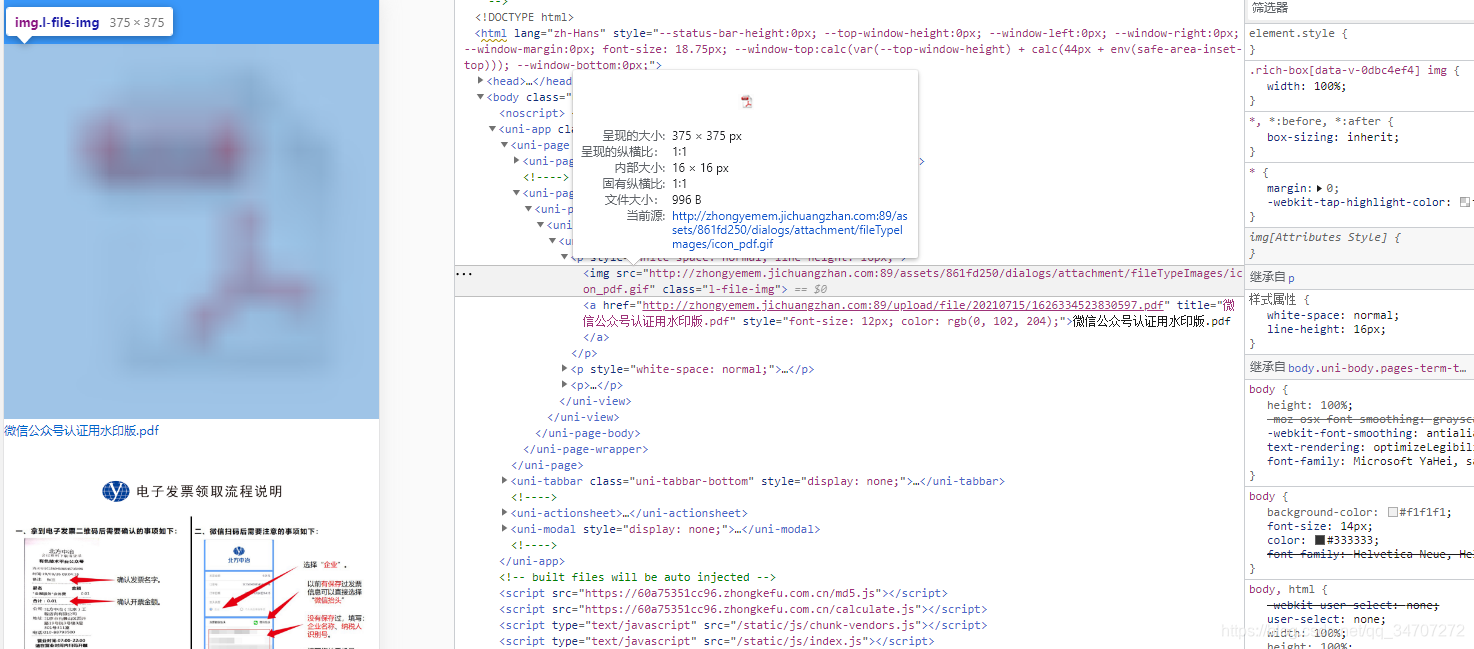Select the </uni-page-body> closing tag
The width and height of the screenshot is (1474, 649).
[x=587, y=433]
